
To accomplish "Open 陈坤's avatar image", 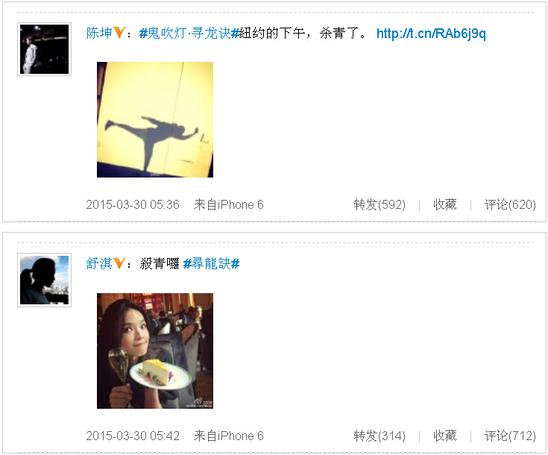I will (x=44, y=49).
